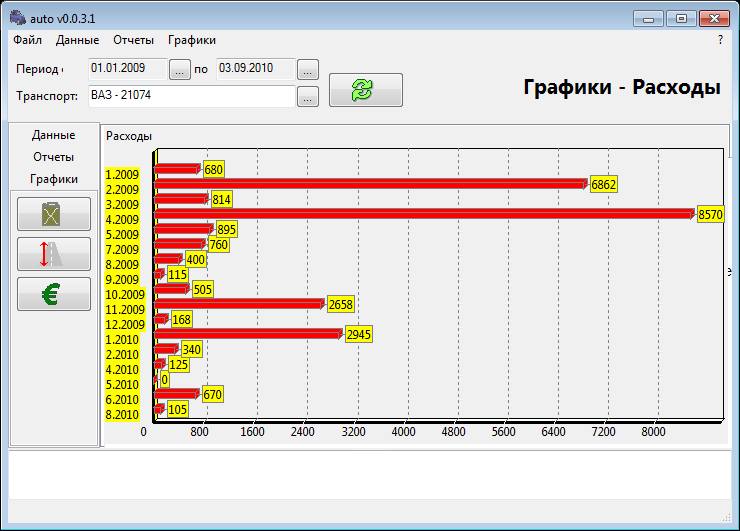740x531 pixels.
Task: Open the Данные menu in menu bar
Action: pos(77,40)
